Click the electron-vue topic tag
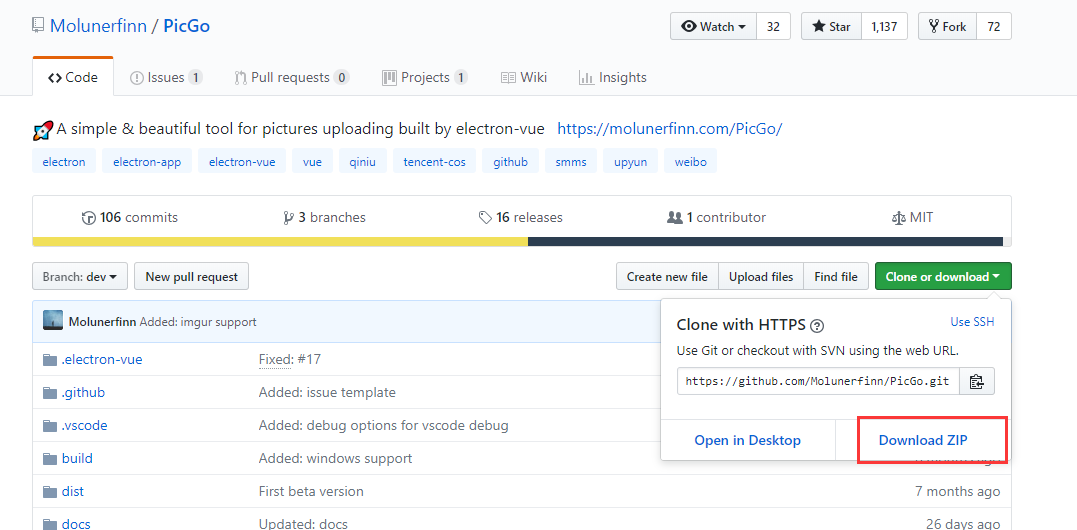This screenshot has width=1077, height=530. pyautogui.click(x=242, y=162)
